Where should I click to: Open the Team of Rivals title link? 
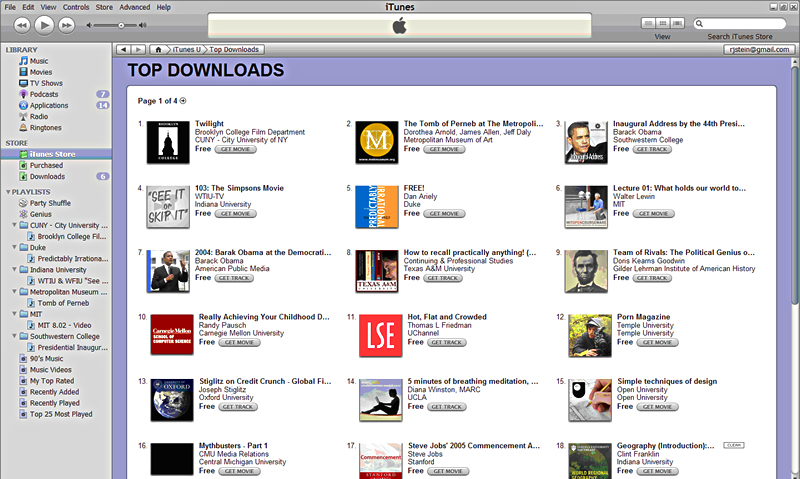(x=684, y=253)
